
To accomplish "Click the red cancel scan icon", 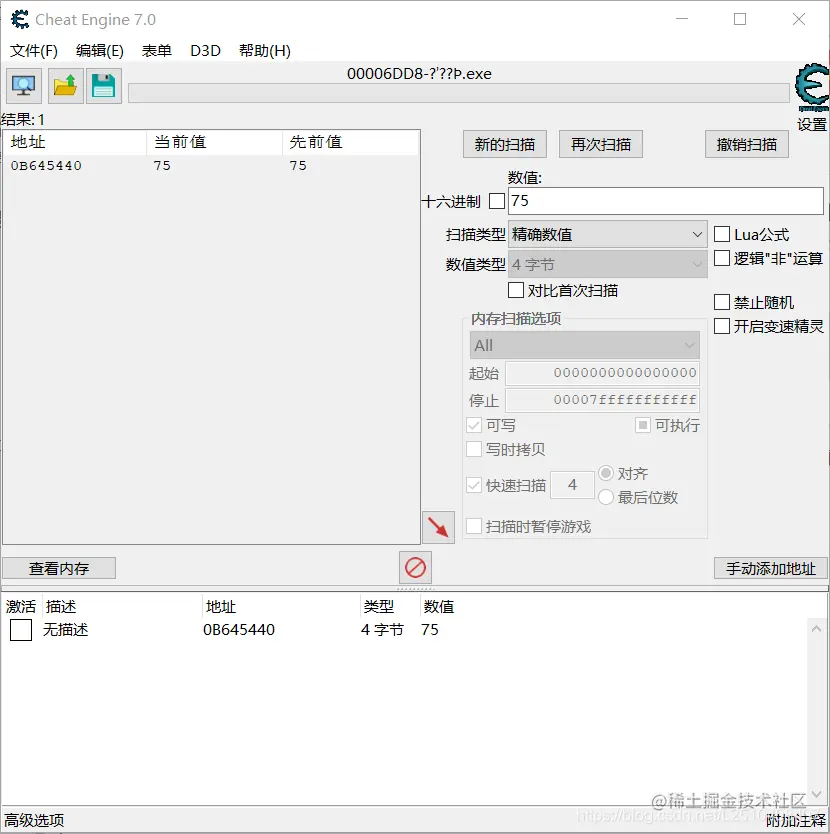I will 414,567.
